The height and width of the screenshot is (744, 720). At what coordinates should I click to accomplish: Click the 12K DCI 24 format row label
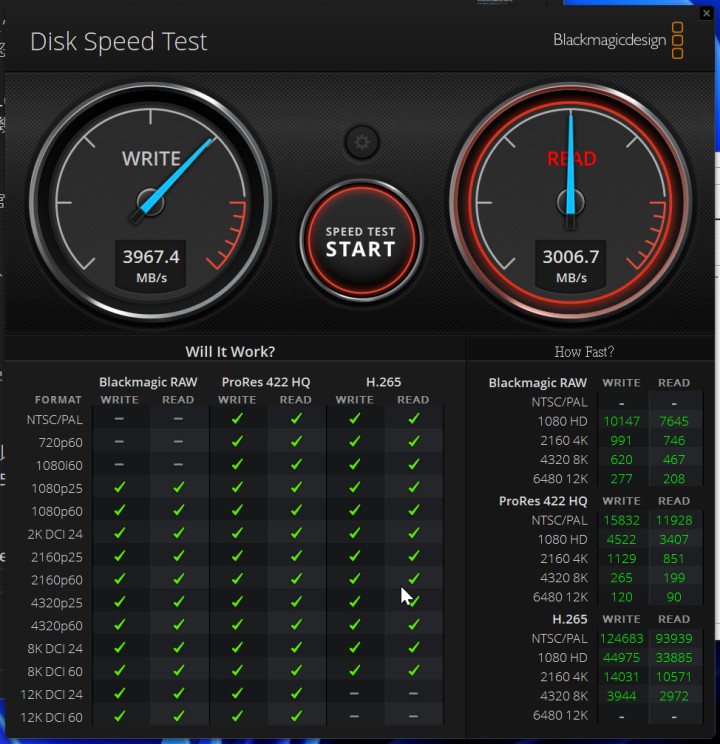coord(52,695)
